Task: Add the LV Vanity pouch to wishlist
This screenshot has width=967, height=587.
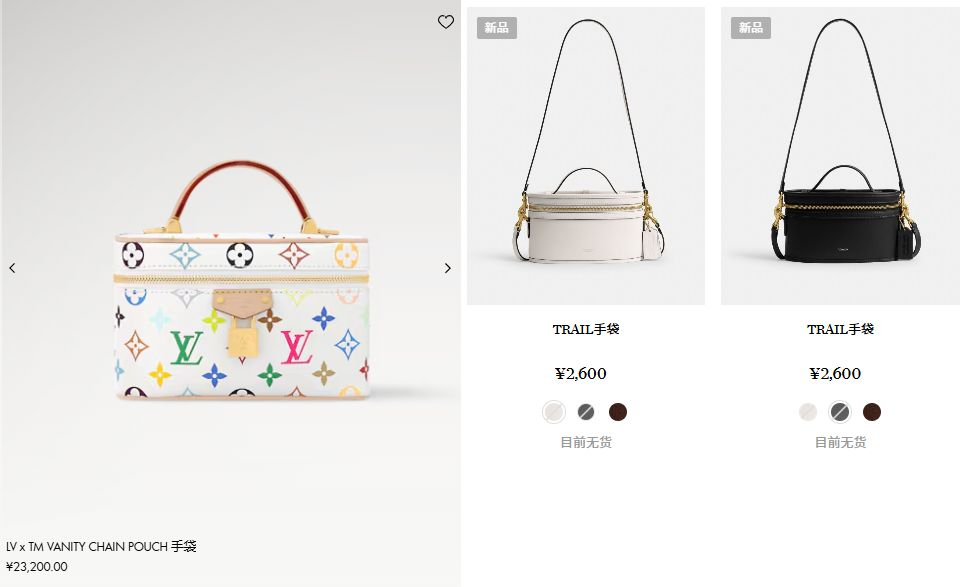Action: [446, 22]
